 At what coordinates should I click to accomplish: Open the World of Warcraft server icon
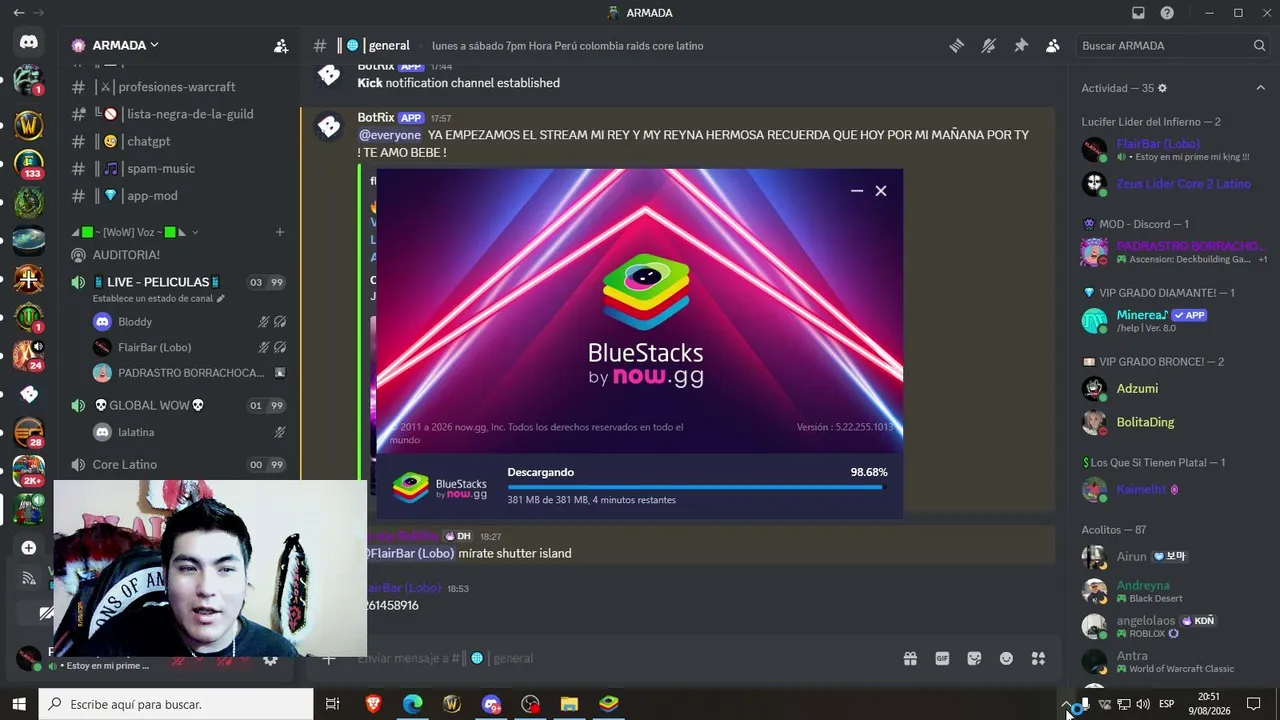click(x=28, y=124)
